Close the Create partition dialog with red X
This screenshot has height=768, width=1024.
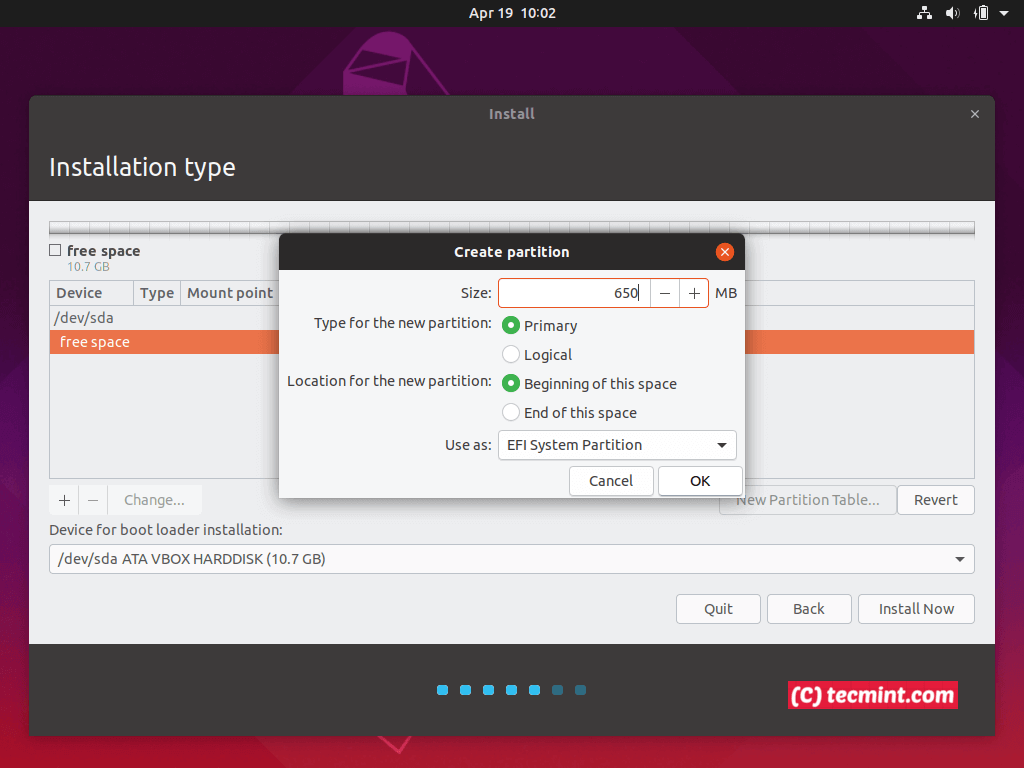click(724, 251)
